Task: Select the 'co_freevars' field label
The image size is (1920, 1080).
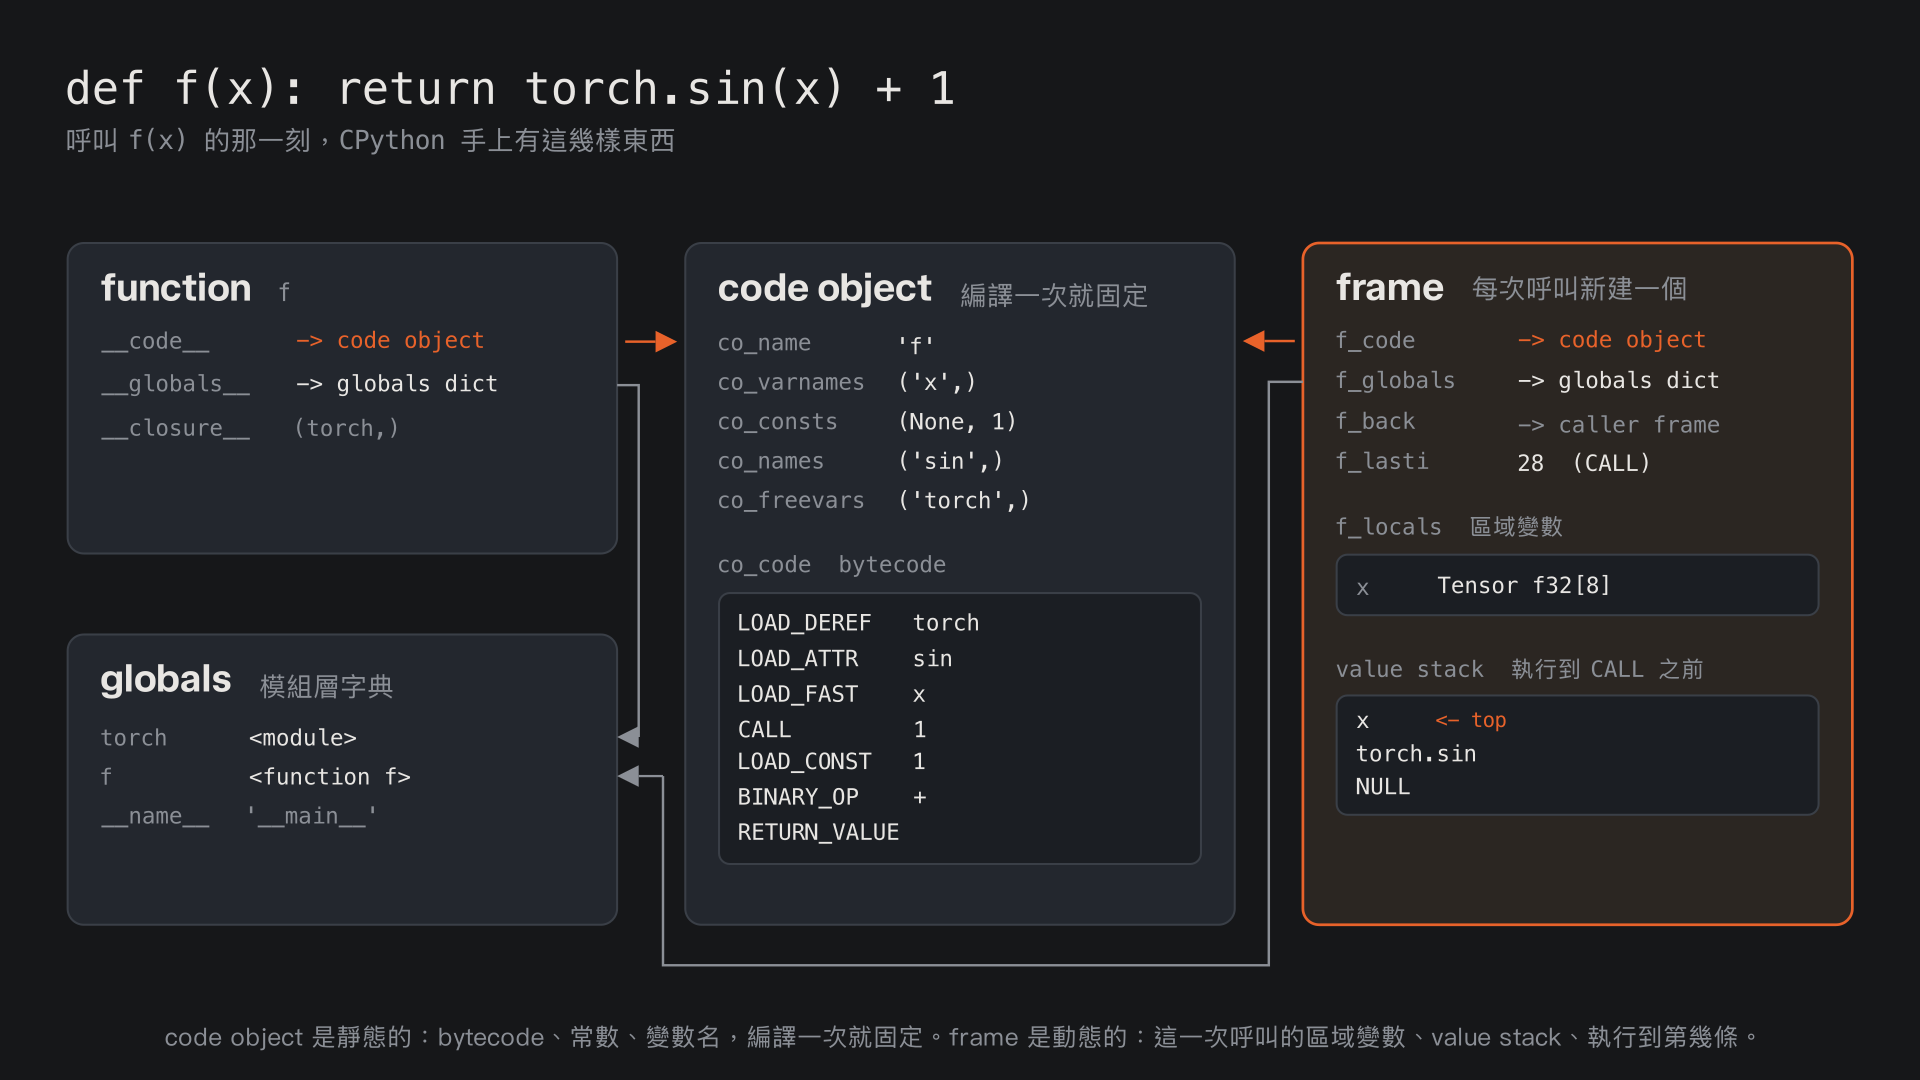Action: click(791, 500)
